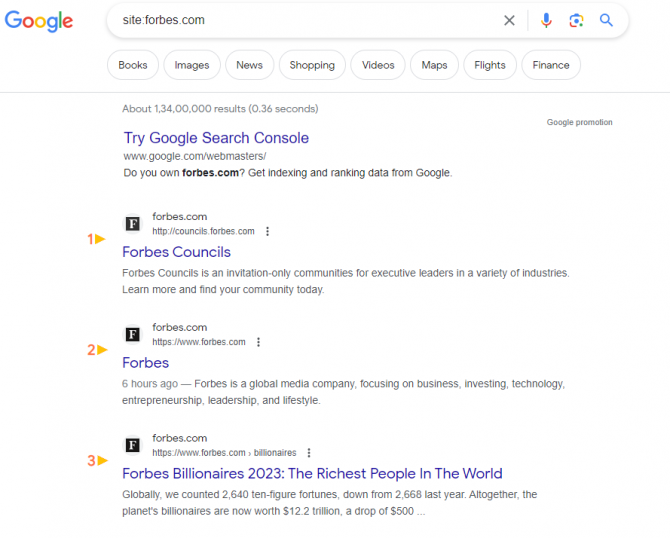Open the Finance filter
This screenshot has width=670, height=538.
(551, 65)
